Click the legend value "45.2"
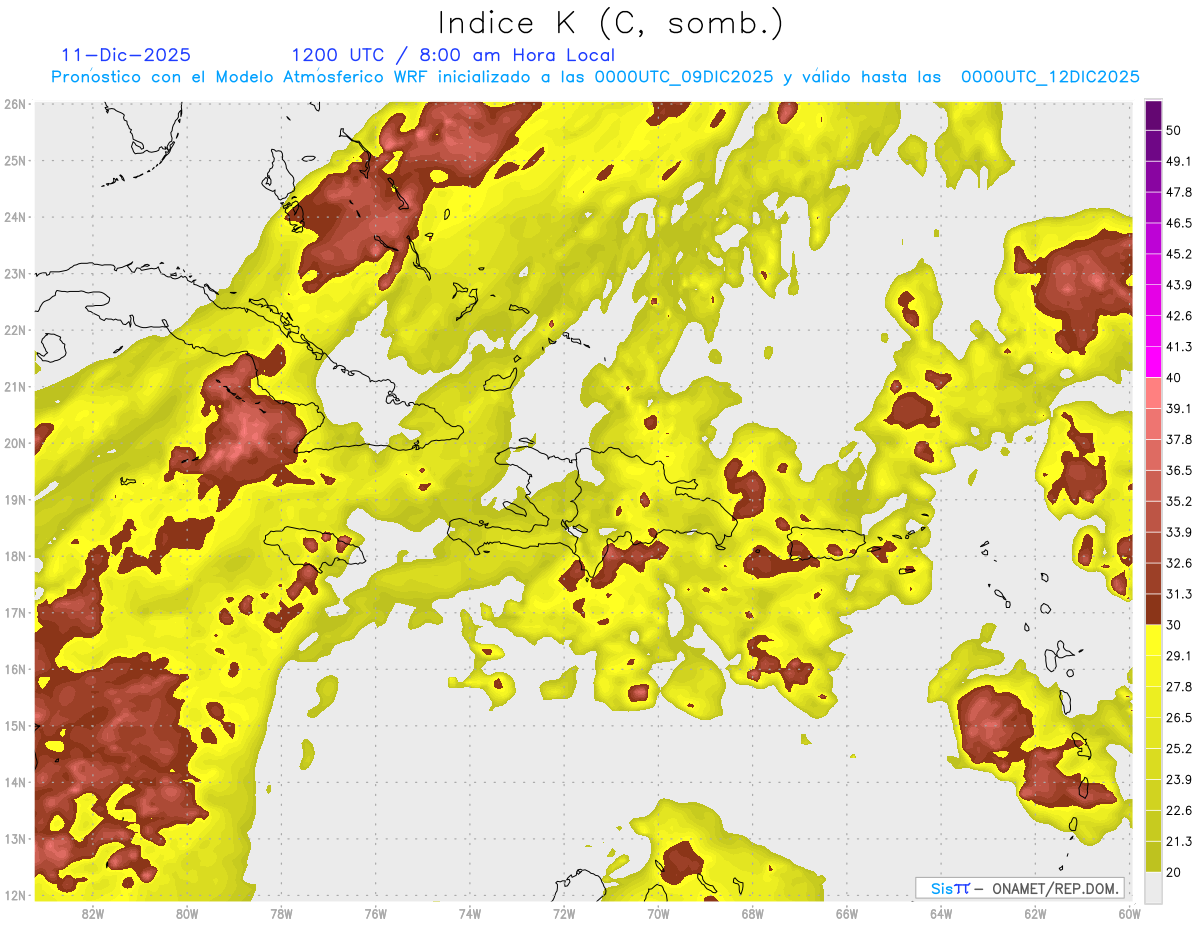 1179,254
